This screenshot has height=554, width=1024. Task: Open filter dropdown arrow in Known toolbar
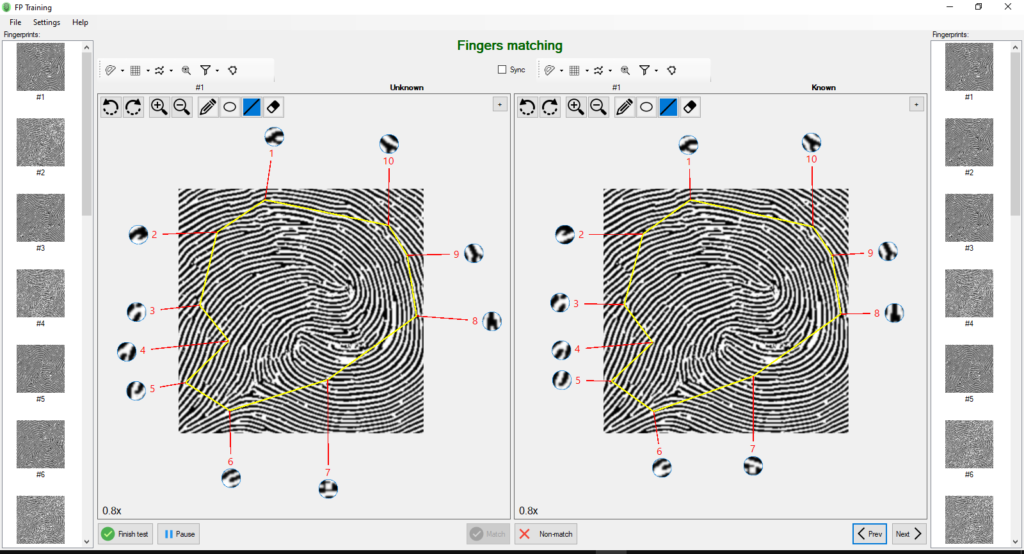(656, 71)
